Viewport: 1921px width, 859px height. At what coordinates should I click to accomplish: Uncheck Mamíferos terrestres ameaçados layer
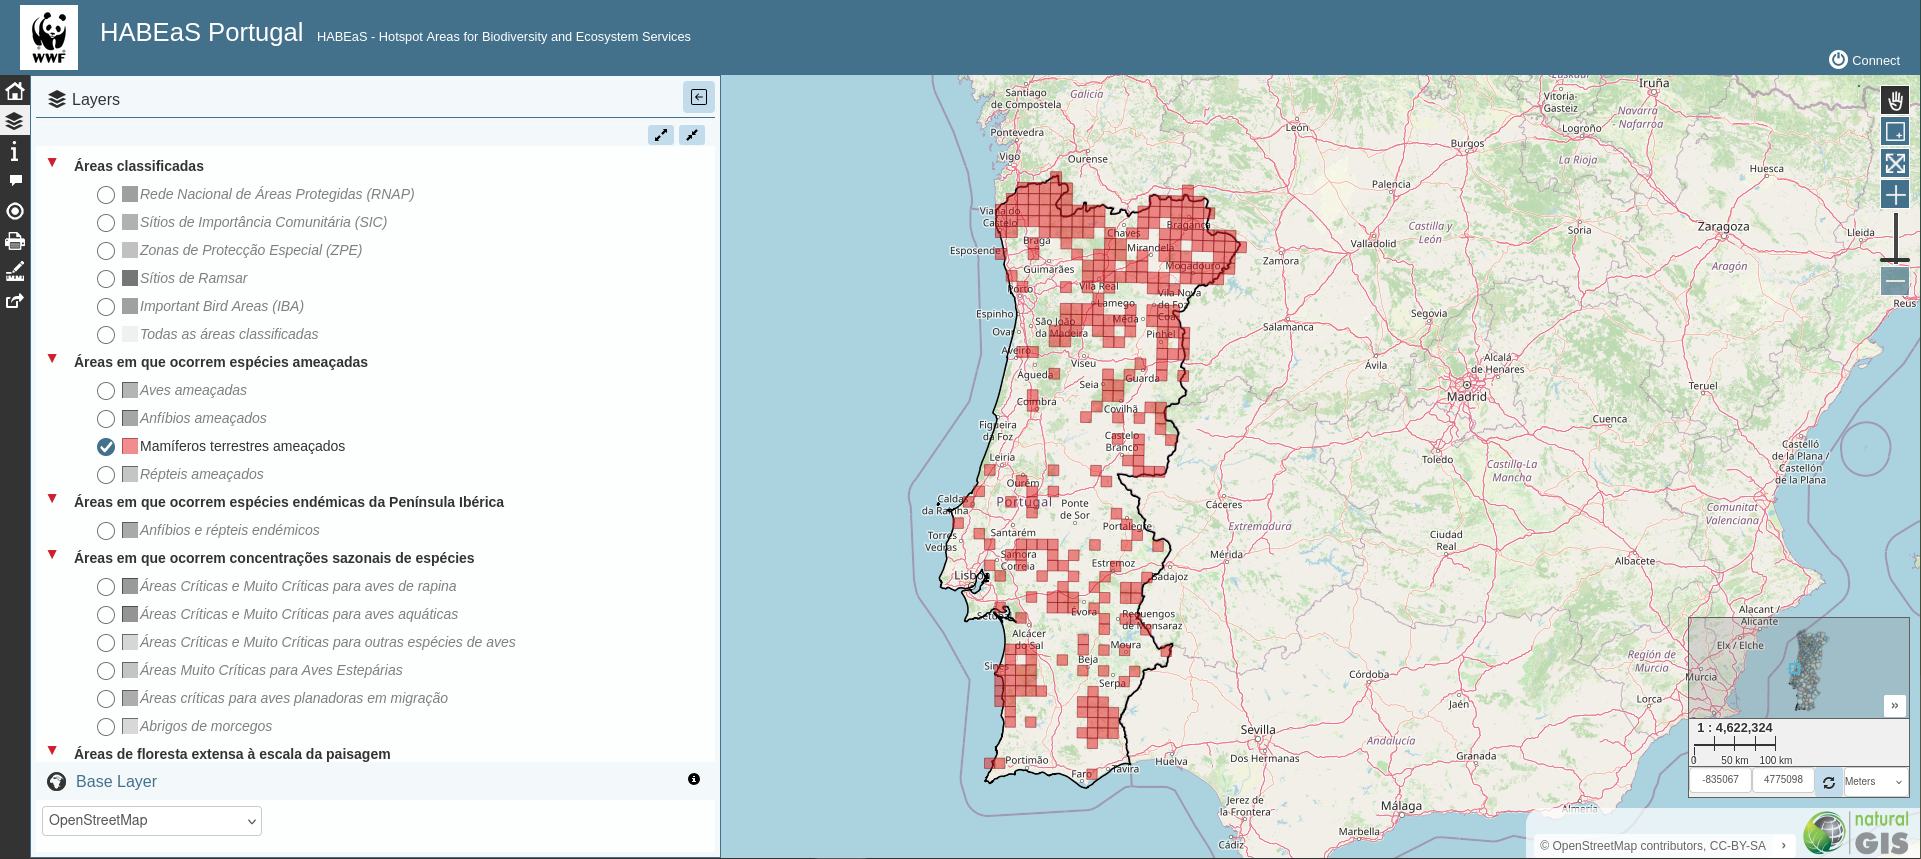[106, 447]
